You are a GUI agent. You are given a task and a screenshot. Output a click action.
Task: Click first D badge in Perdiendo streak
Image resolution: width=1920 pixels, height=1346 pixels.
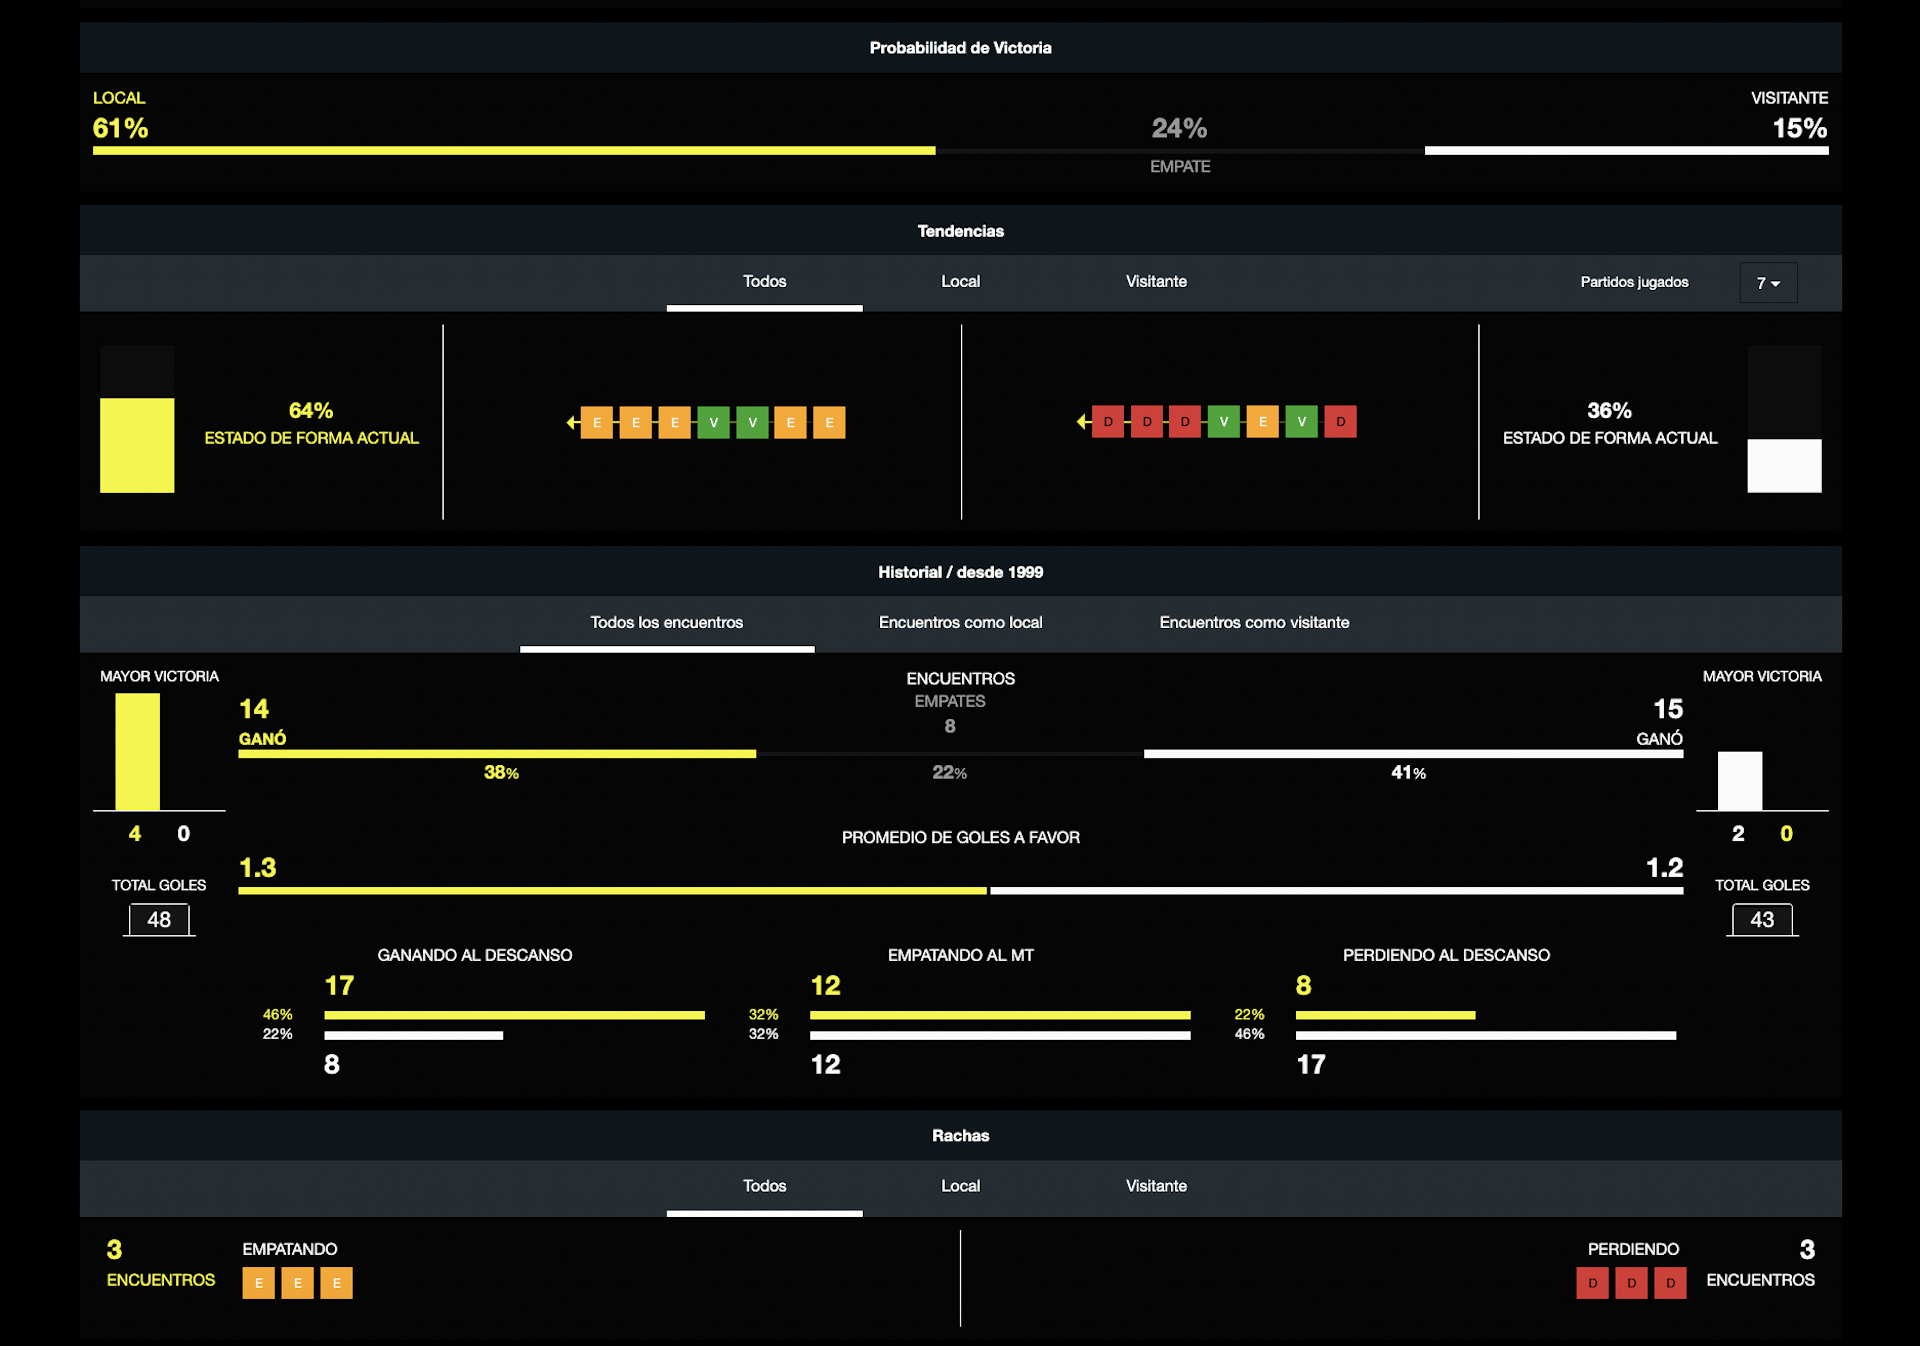[1593, 1283]
